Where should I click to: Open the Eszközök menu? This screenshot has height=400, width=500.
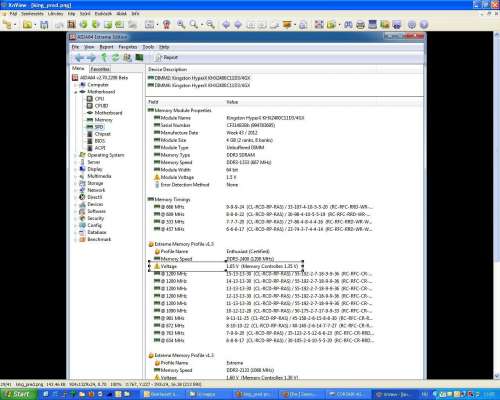pyautogui.click(x=103, y=14)
